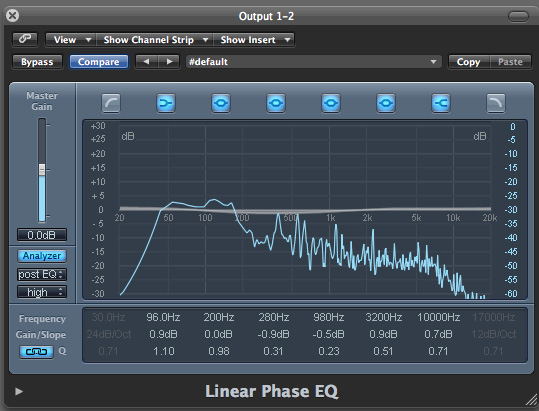Click the 980Hz frequency value
539x411 pixels.
tap(329, 317)
